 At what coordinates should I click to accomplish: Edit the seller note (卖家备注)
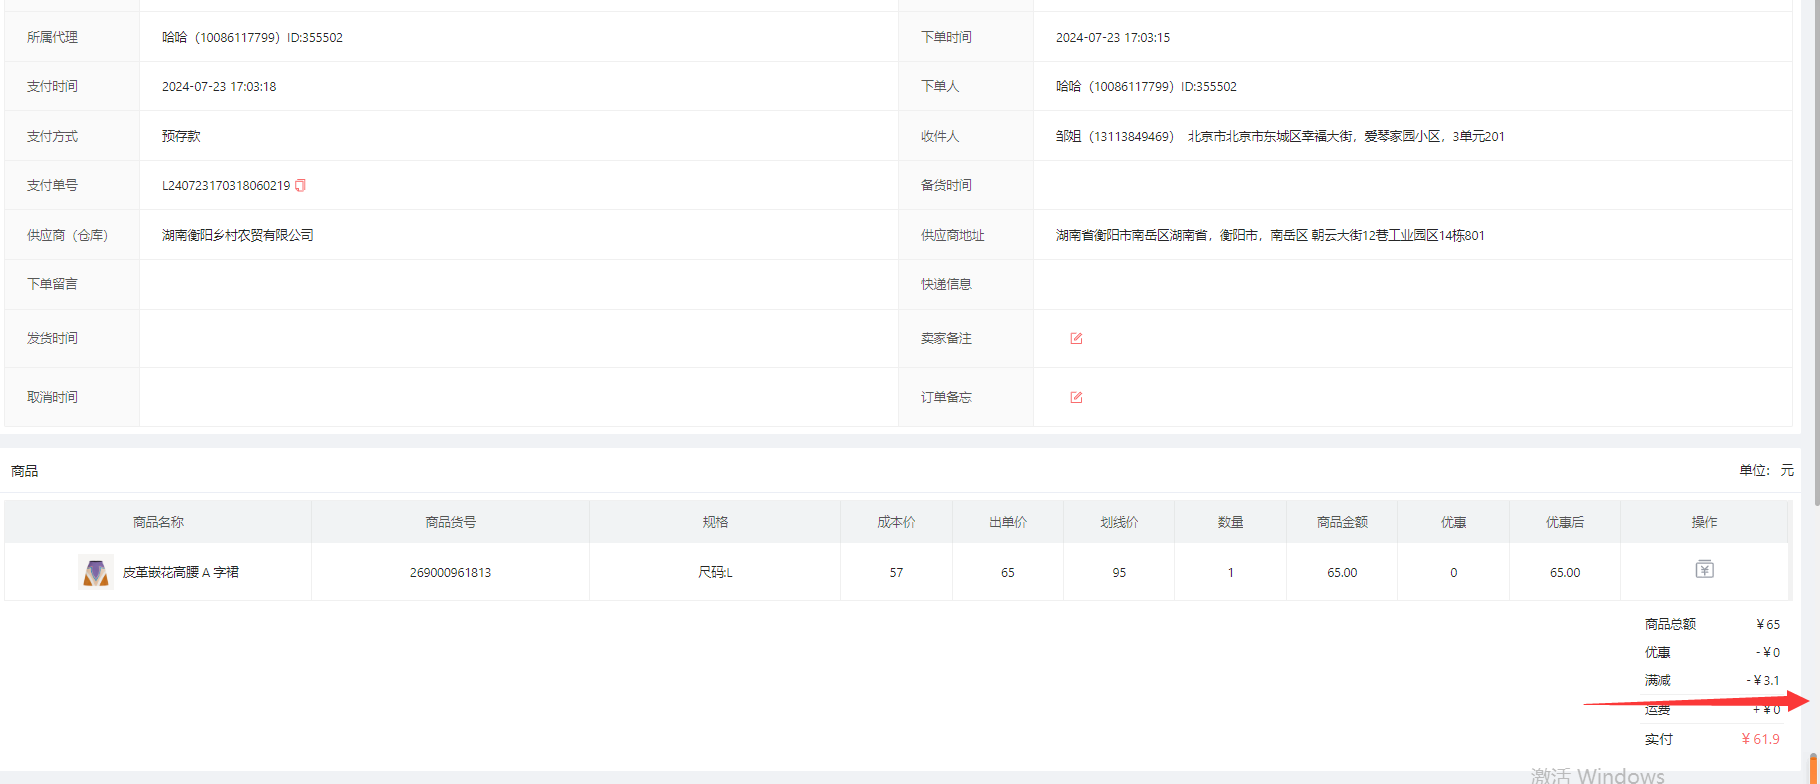(1076, 338)
